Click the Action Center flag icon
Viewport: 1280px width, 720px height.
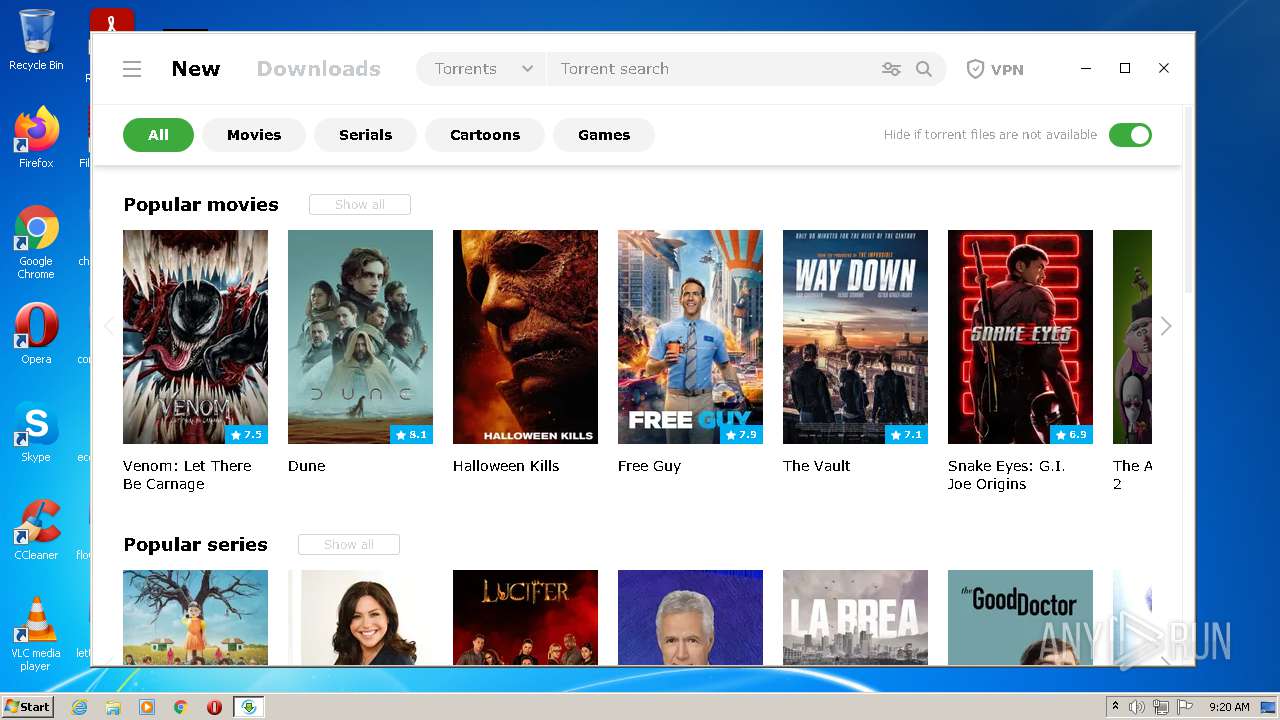[x=1184, y=707]
